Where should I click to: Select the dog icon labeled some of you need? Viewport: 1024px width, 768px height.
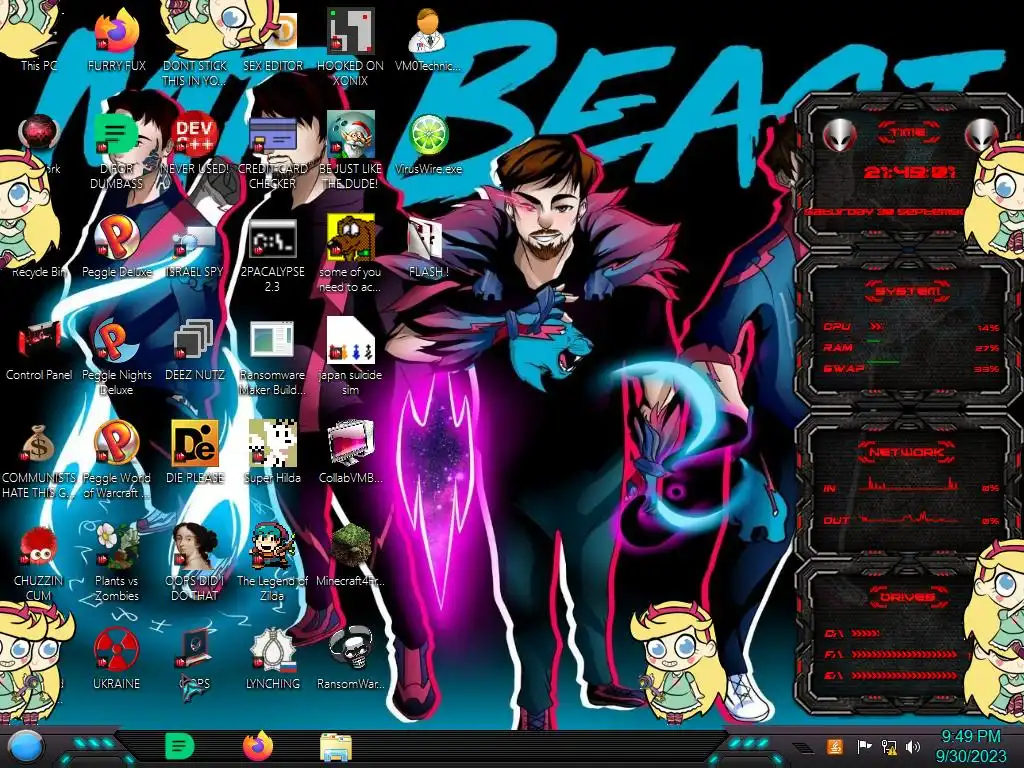click(x=350, y=255)
